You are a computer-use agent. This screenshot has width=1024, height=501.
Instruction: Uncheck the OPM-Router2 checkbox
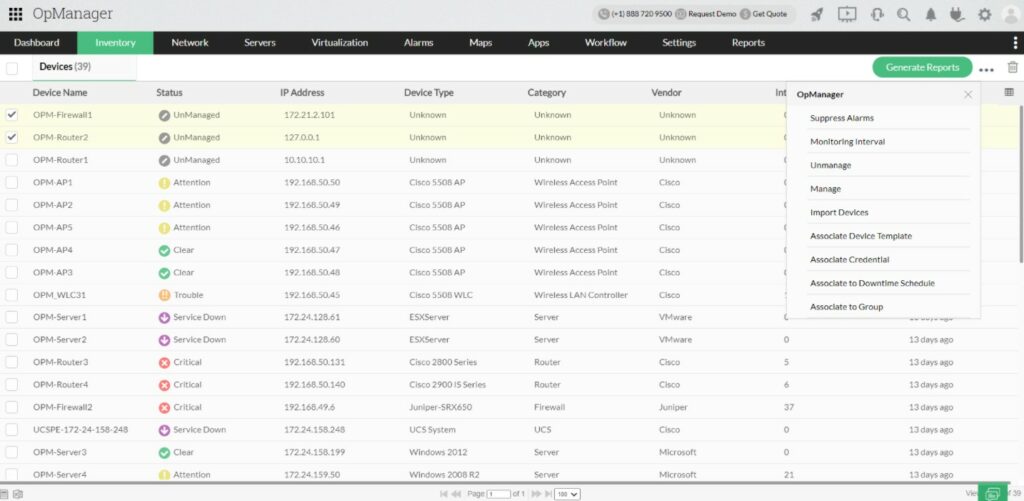[12, 137]
